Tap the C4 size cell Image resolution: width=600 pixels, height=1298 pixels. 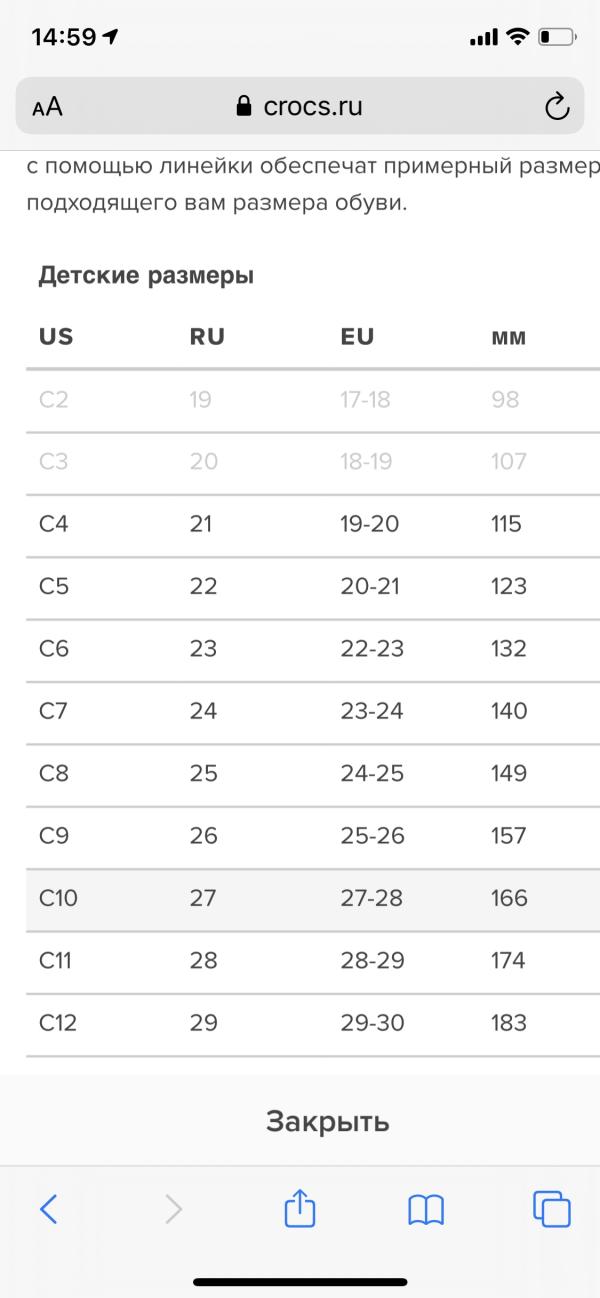[x=54, y=524]
